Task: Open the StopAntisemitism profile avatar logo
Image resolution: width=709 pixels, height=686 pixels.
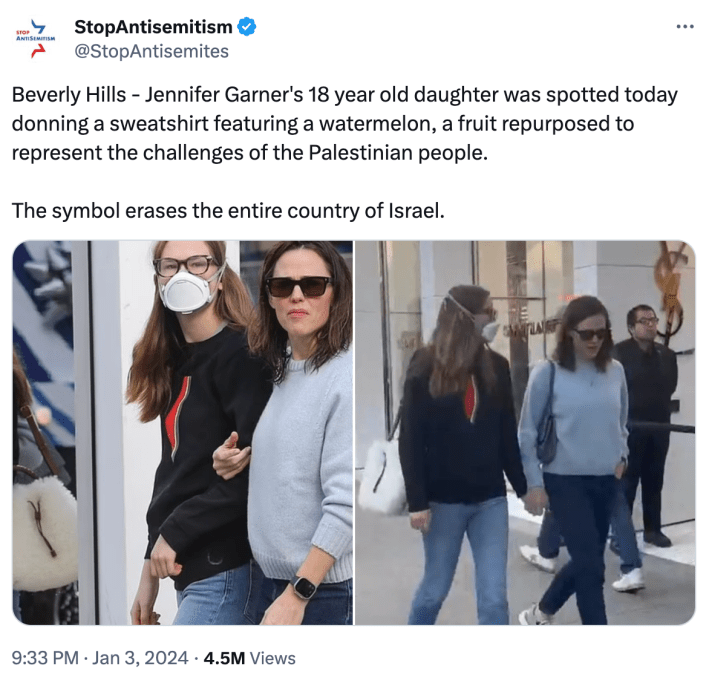Action: coord(36,38)
